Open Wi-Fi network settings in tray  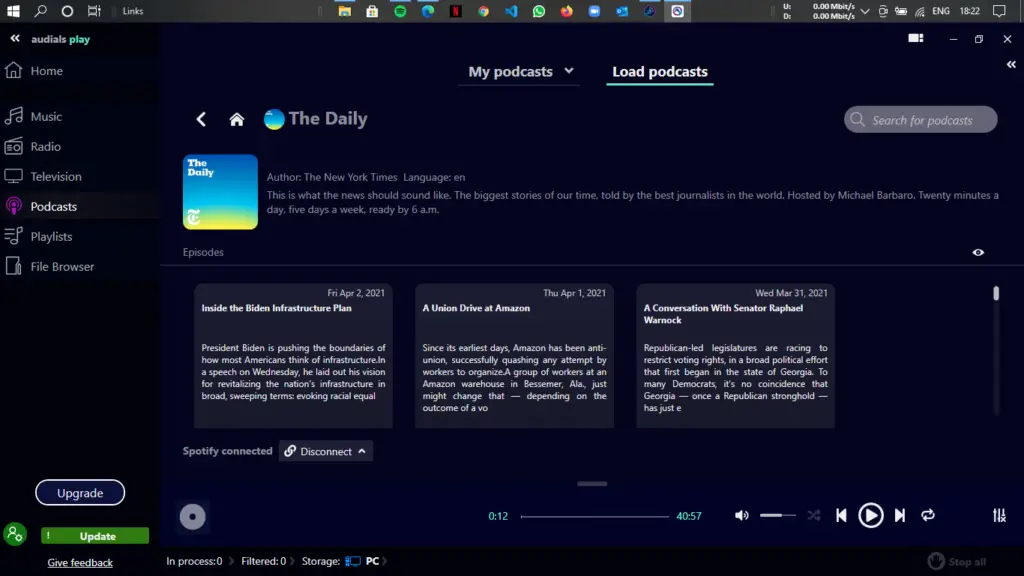pyautogui.click(x=920, y=11)
